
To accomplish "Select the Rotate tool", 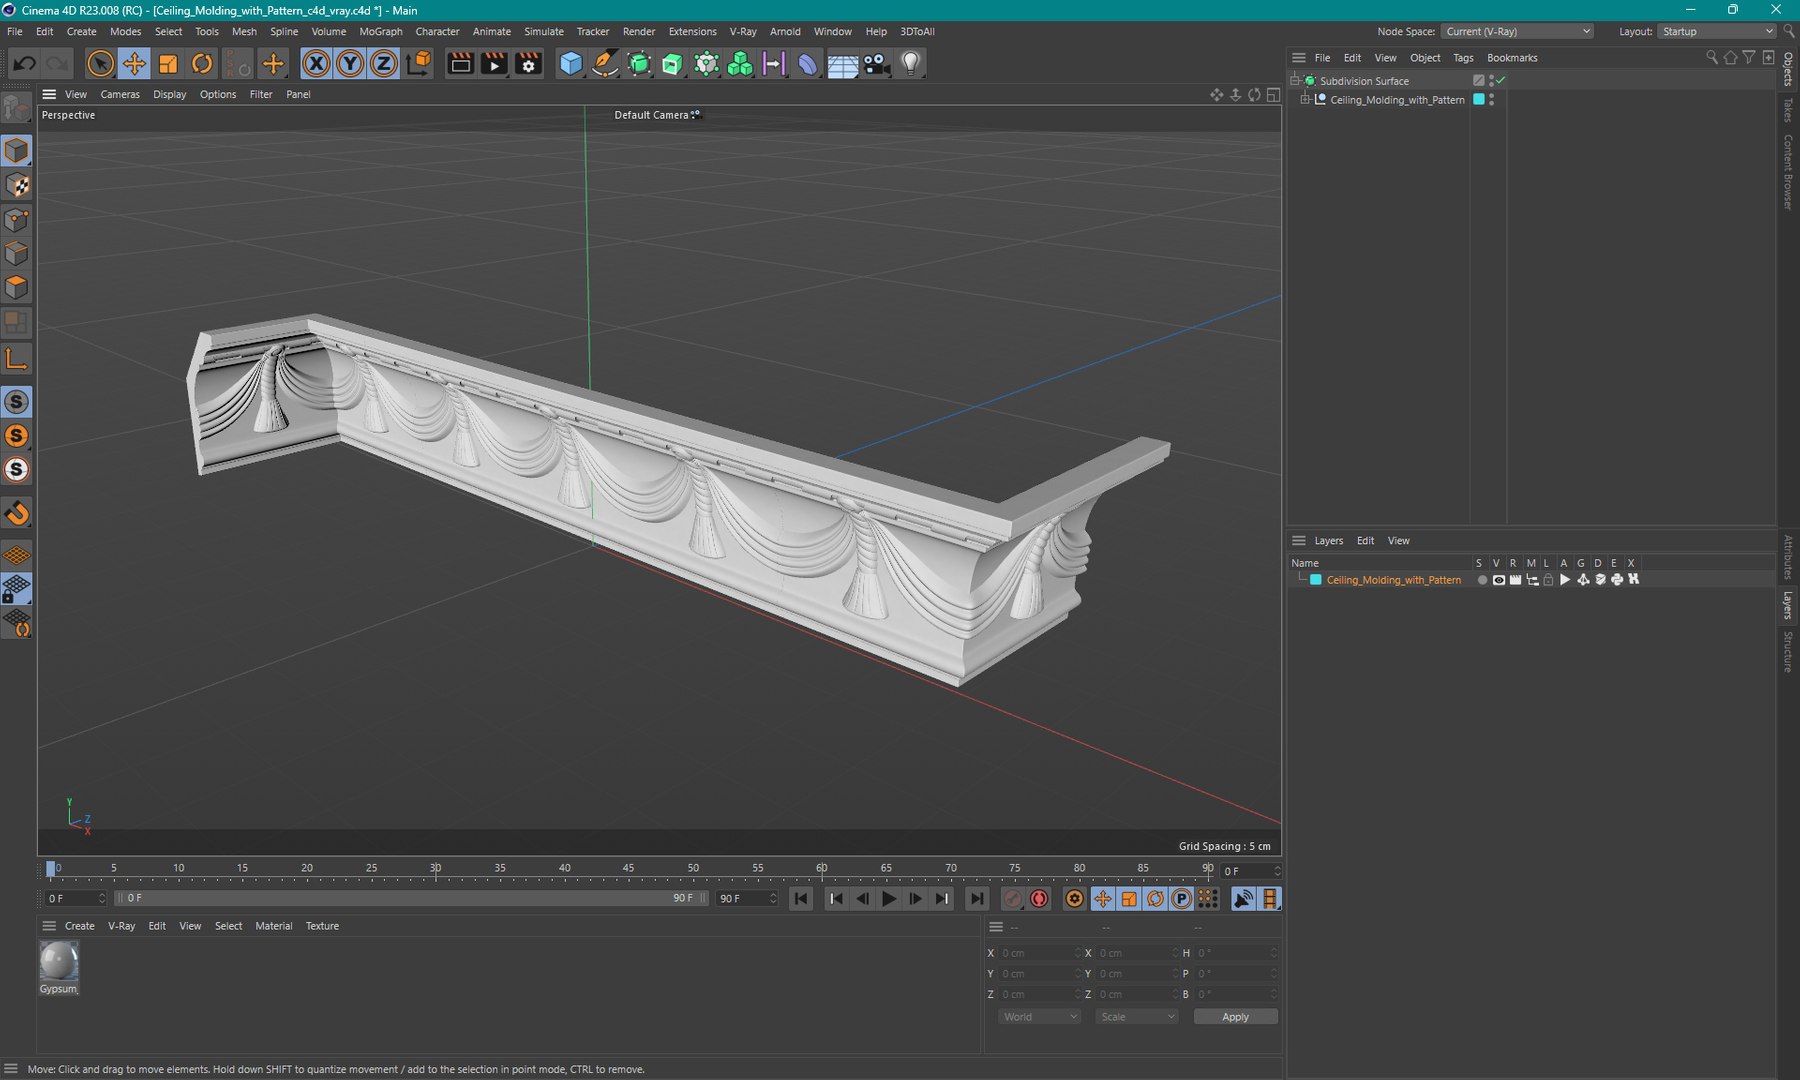I will point(202,64).
